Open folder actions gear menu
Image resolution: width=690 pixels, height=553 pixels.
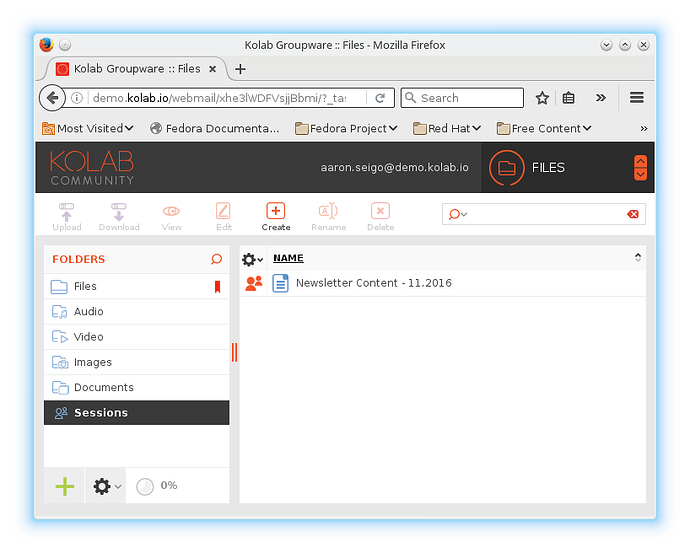click(106, 486)
